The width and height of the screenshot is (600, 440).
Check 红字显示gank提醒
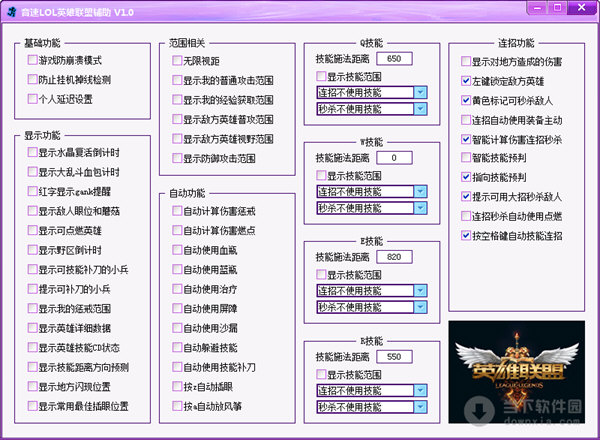[32, 191]
